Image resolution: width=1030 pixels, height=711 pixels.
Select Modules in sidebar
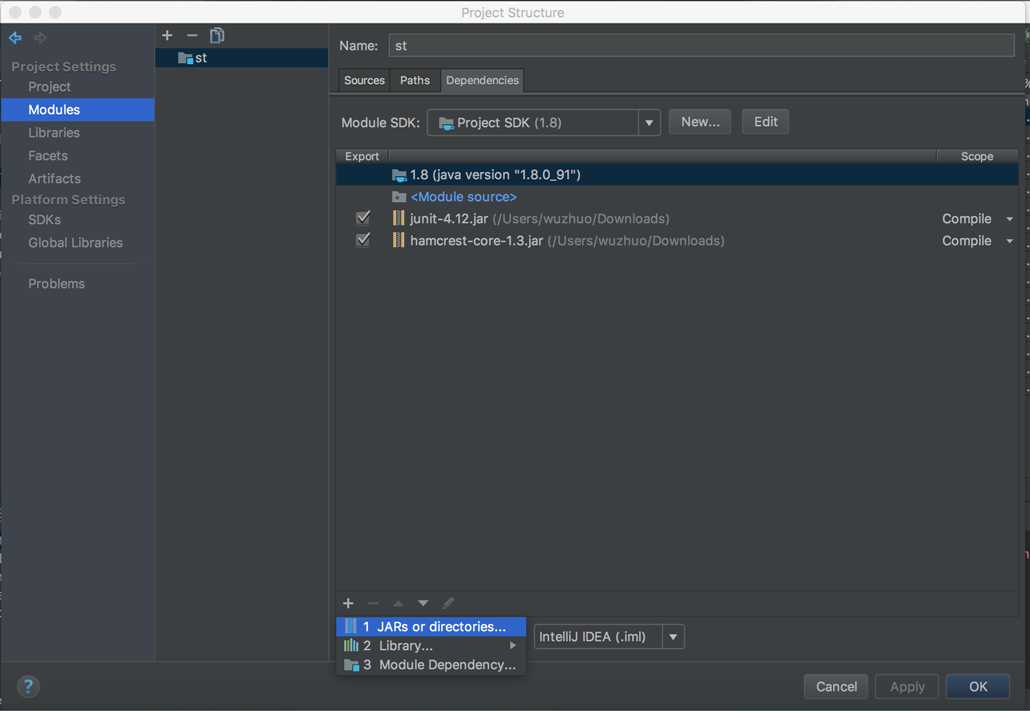click(78, 110)
